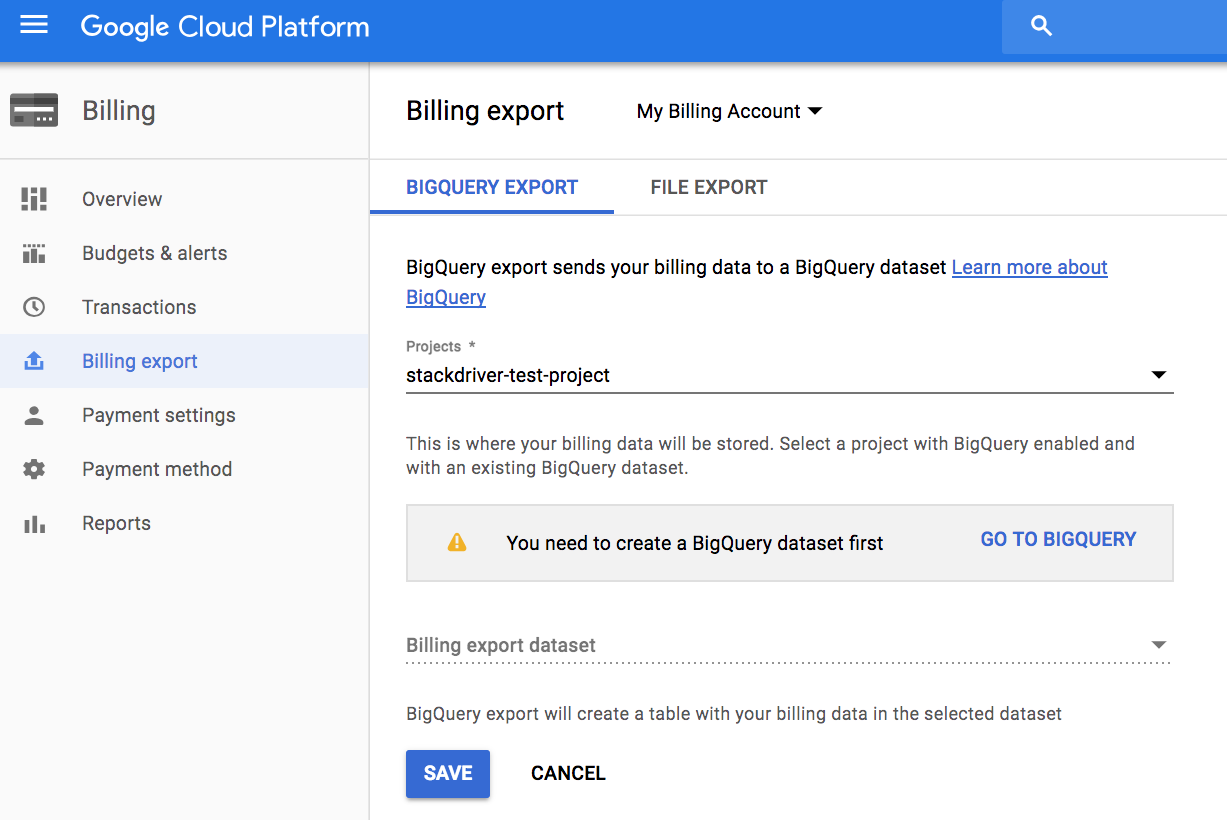Select the BigQuery Export tab

(x=491, y=187)
